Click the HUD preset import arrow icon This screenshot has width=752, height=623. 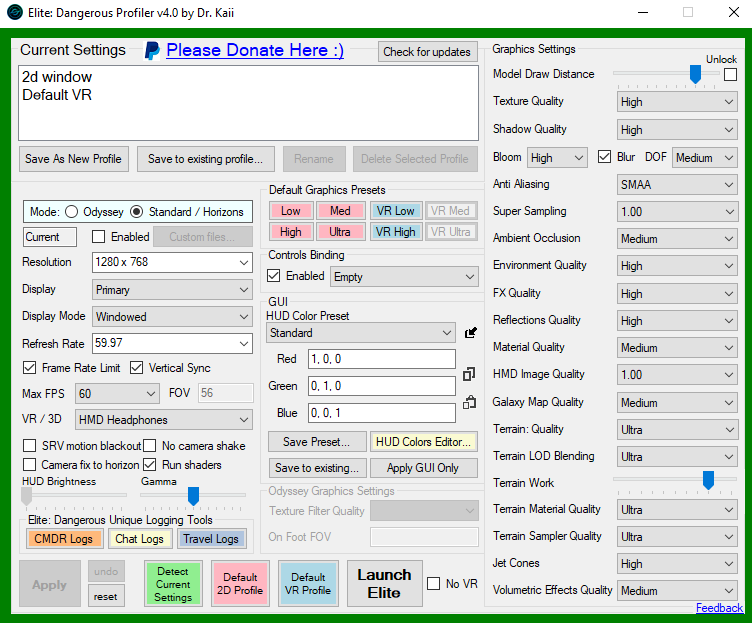[x=470, y=332]
